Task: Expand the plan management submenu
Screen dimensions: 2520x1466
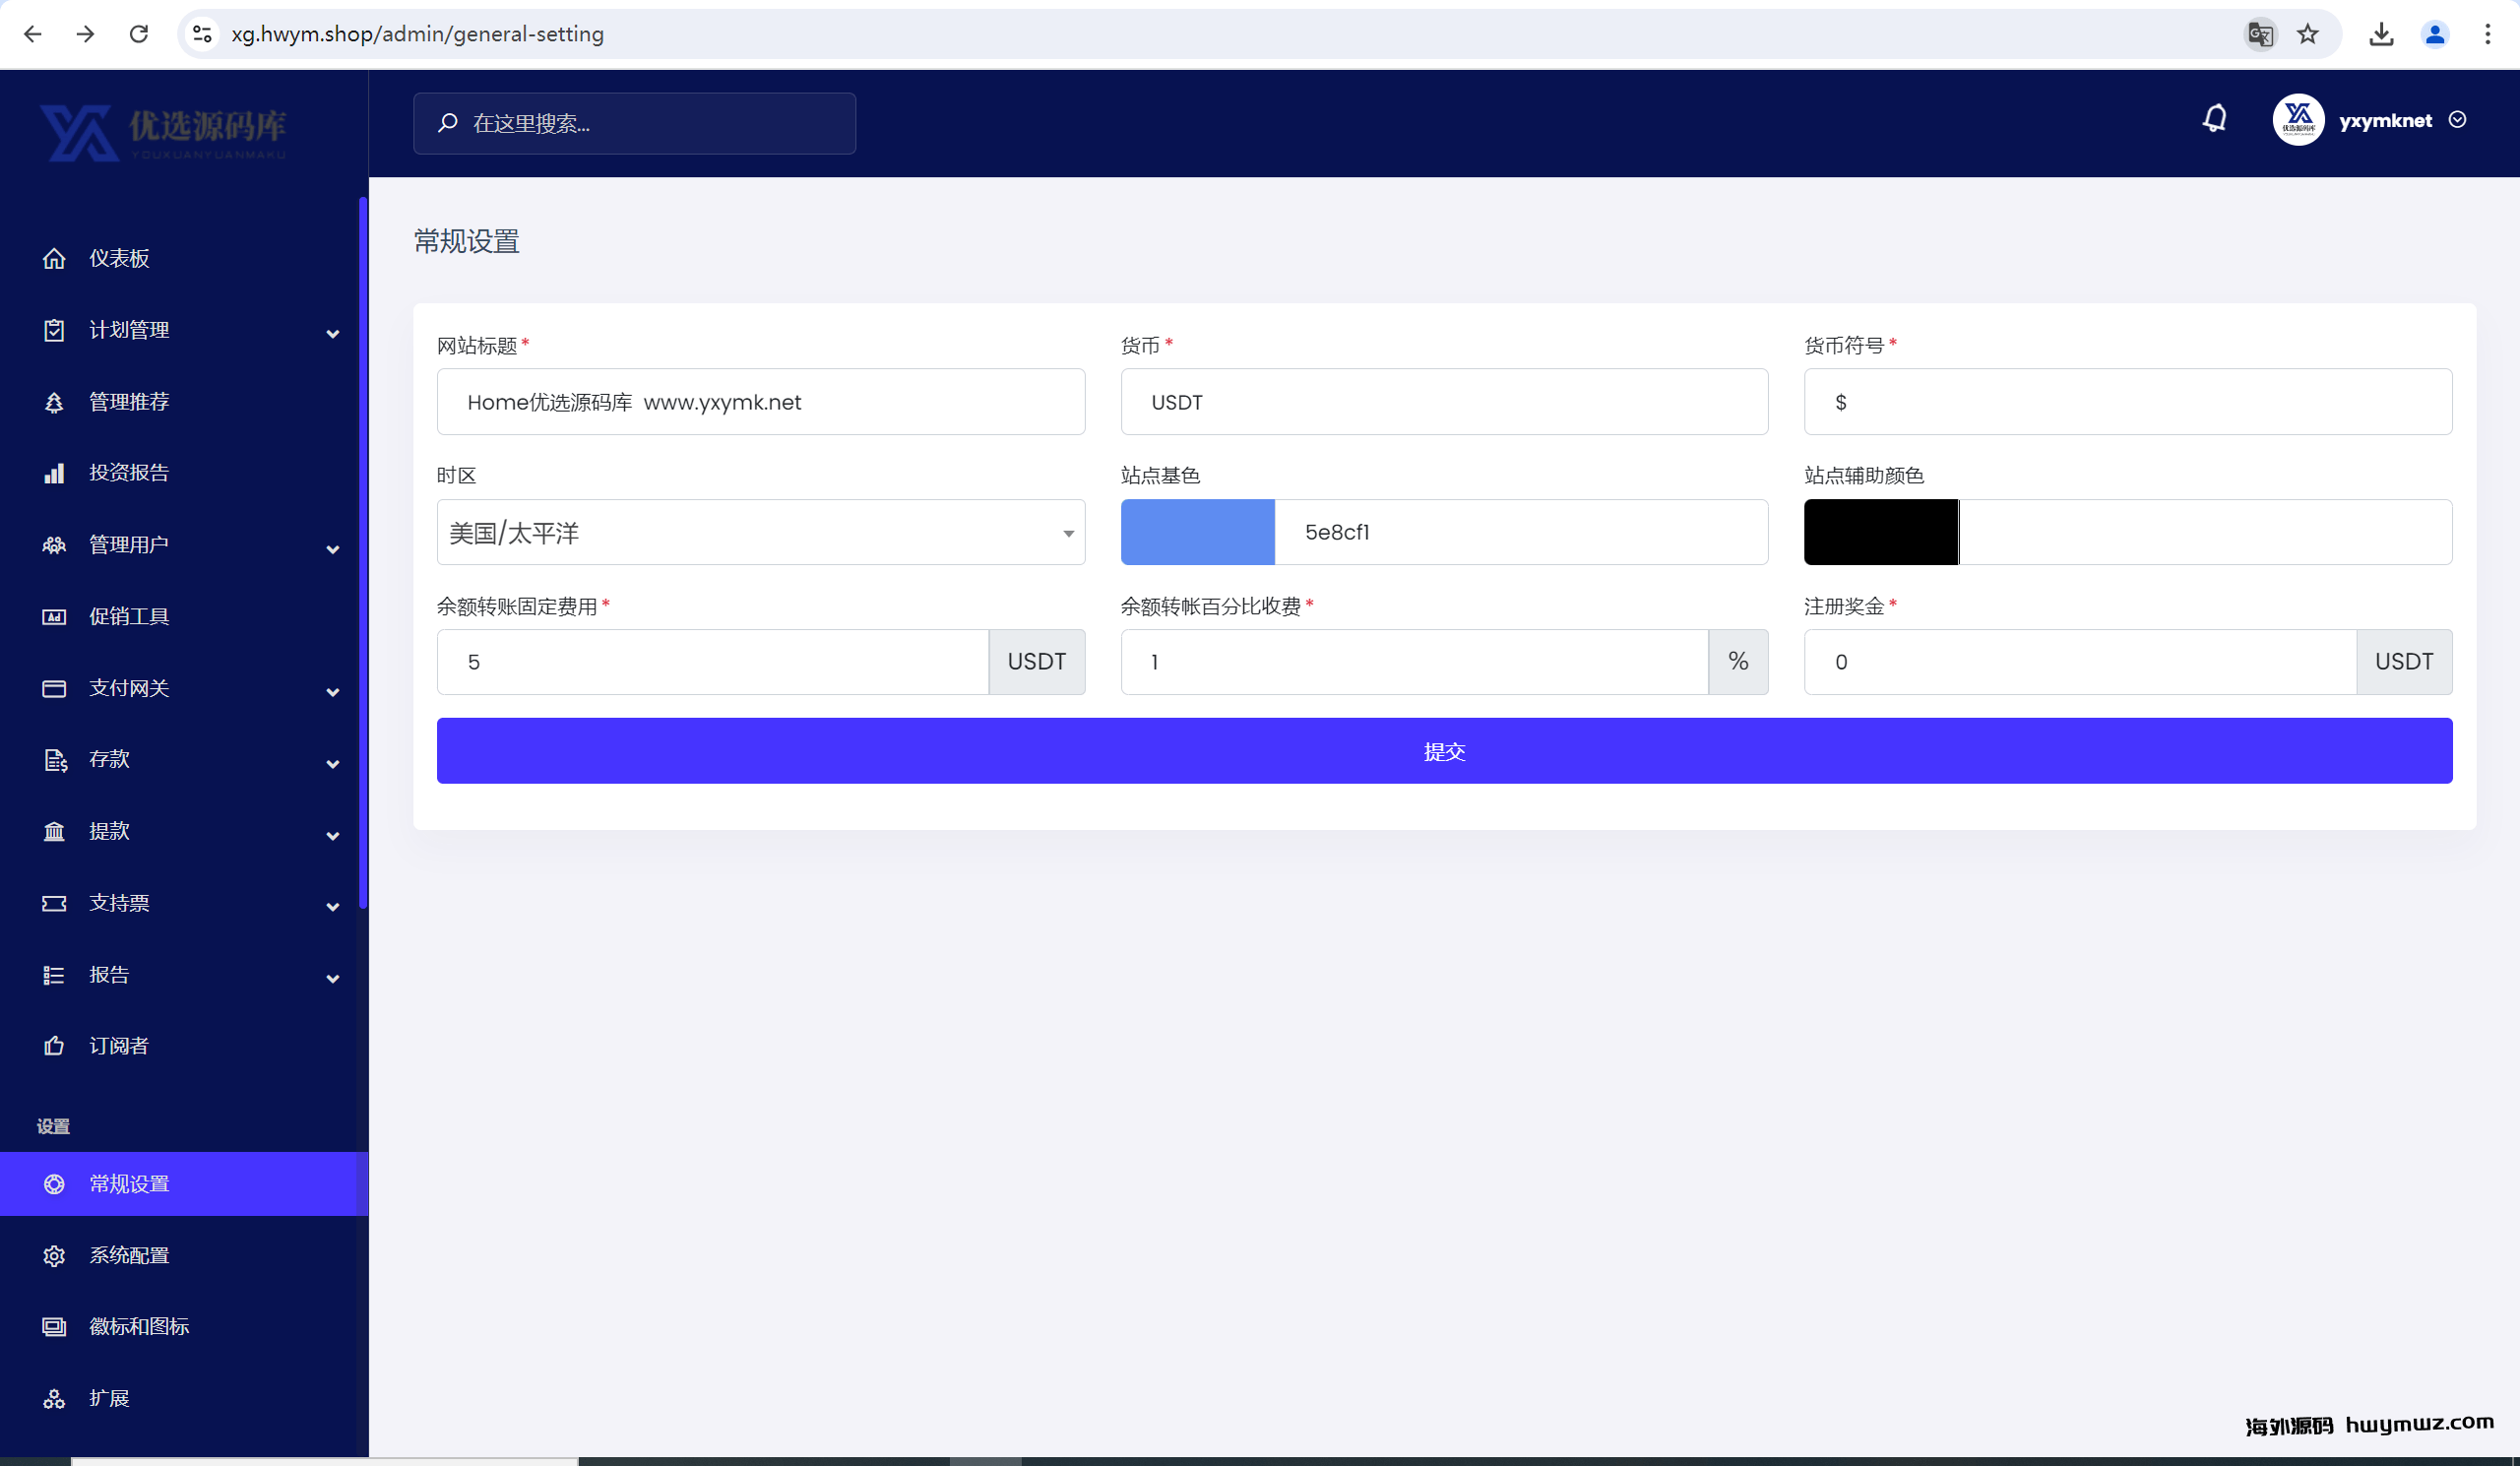Action: pos(332,333)
